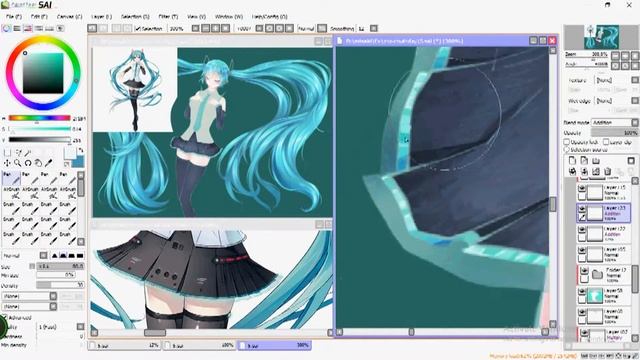Click the hue rainbow slider bar
This screenshot has width=640, height=360.
[40, 118]
